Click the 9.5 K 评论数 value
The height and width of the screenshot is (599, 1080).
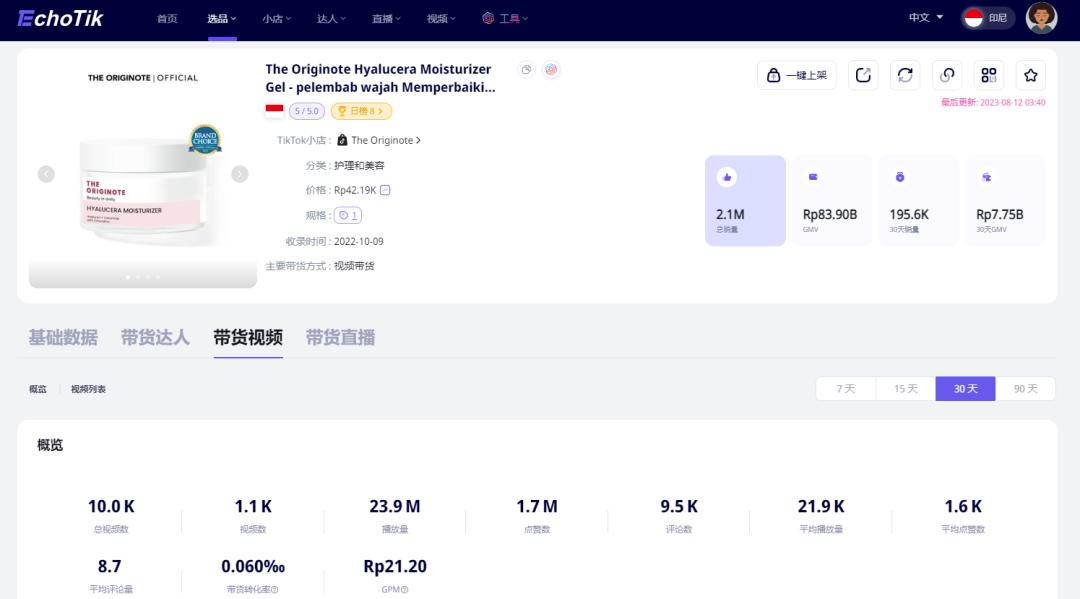(x=678, y=507)
